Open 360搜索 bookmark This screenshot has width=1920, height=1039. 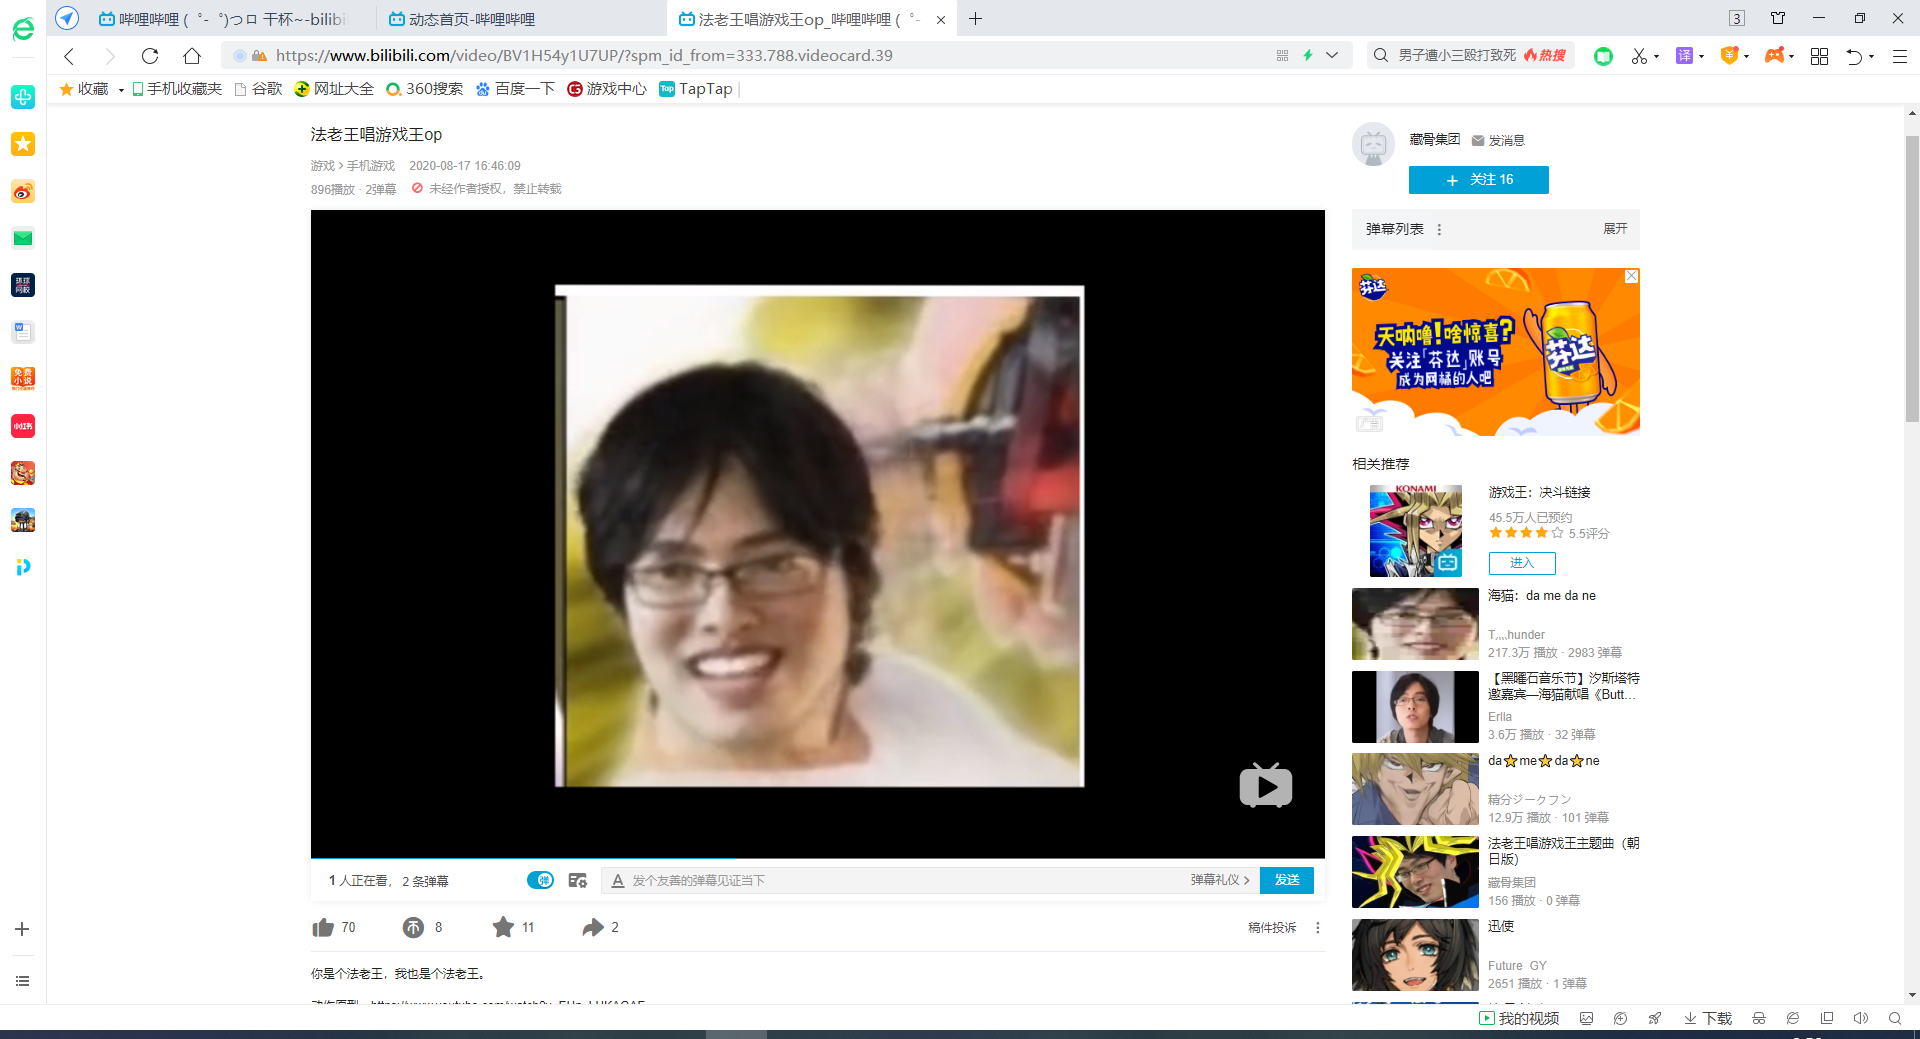(425, 89)
